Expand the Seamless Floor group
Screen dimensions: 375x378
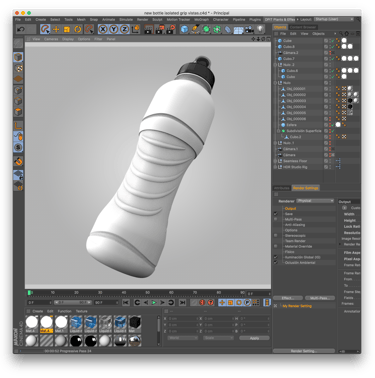[276, 161]
